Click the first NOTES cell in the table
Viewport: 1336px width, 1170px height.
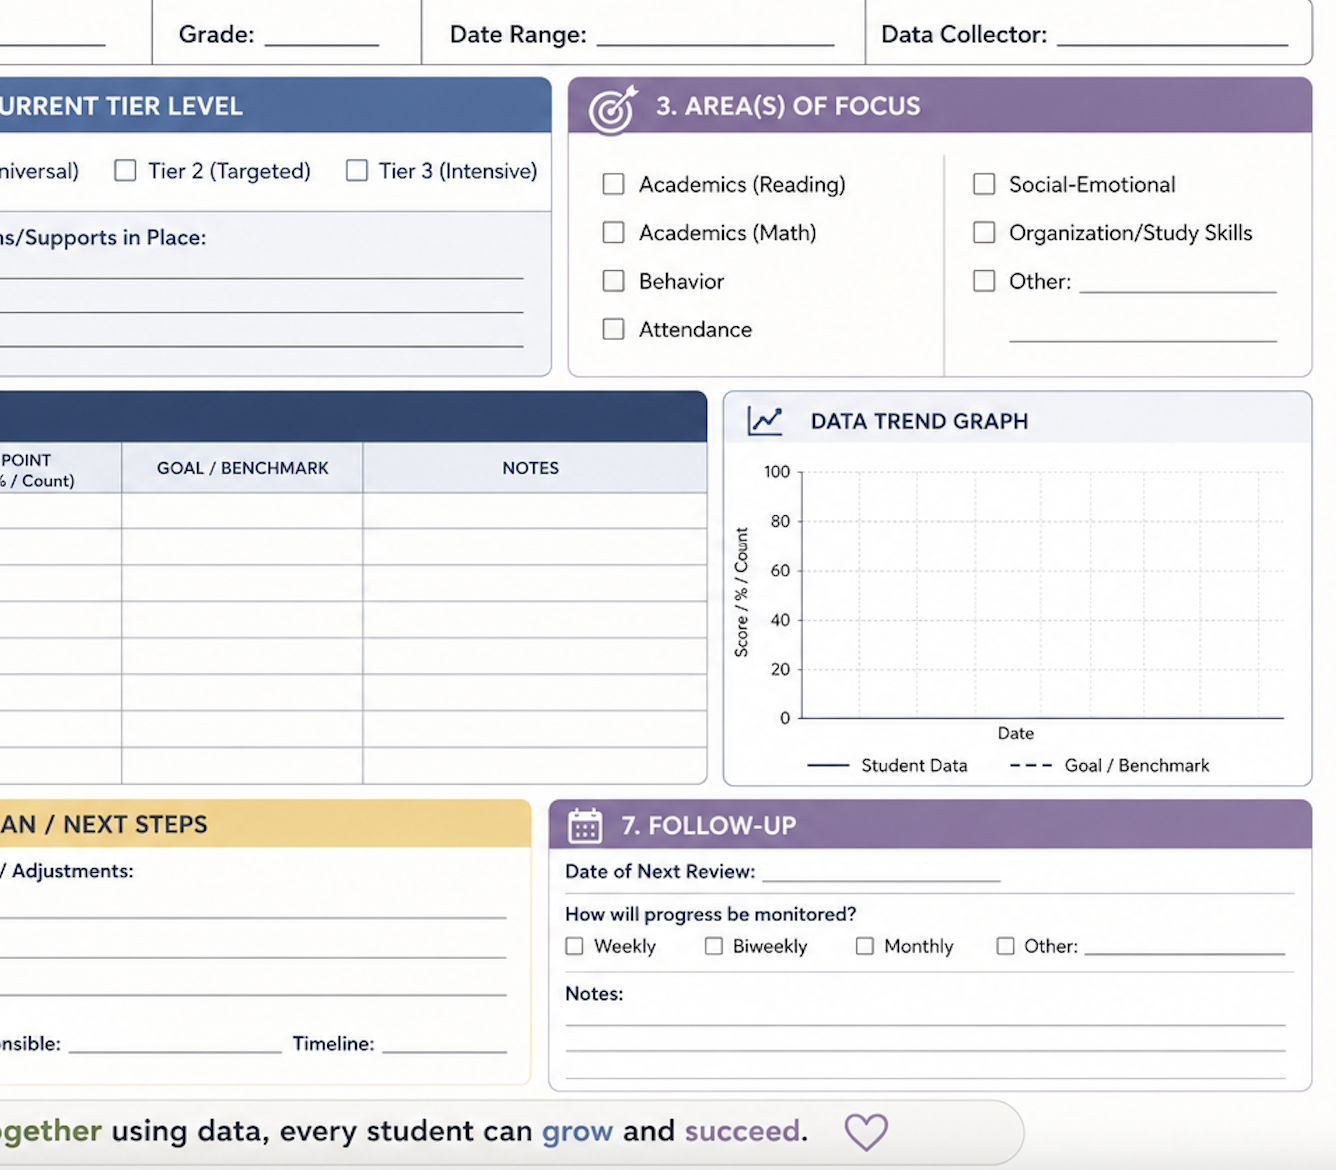(535, 510)
